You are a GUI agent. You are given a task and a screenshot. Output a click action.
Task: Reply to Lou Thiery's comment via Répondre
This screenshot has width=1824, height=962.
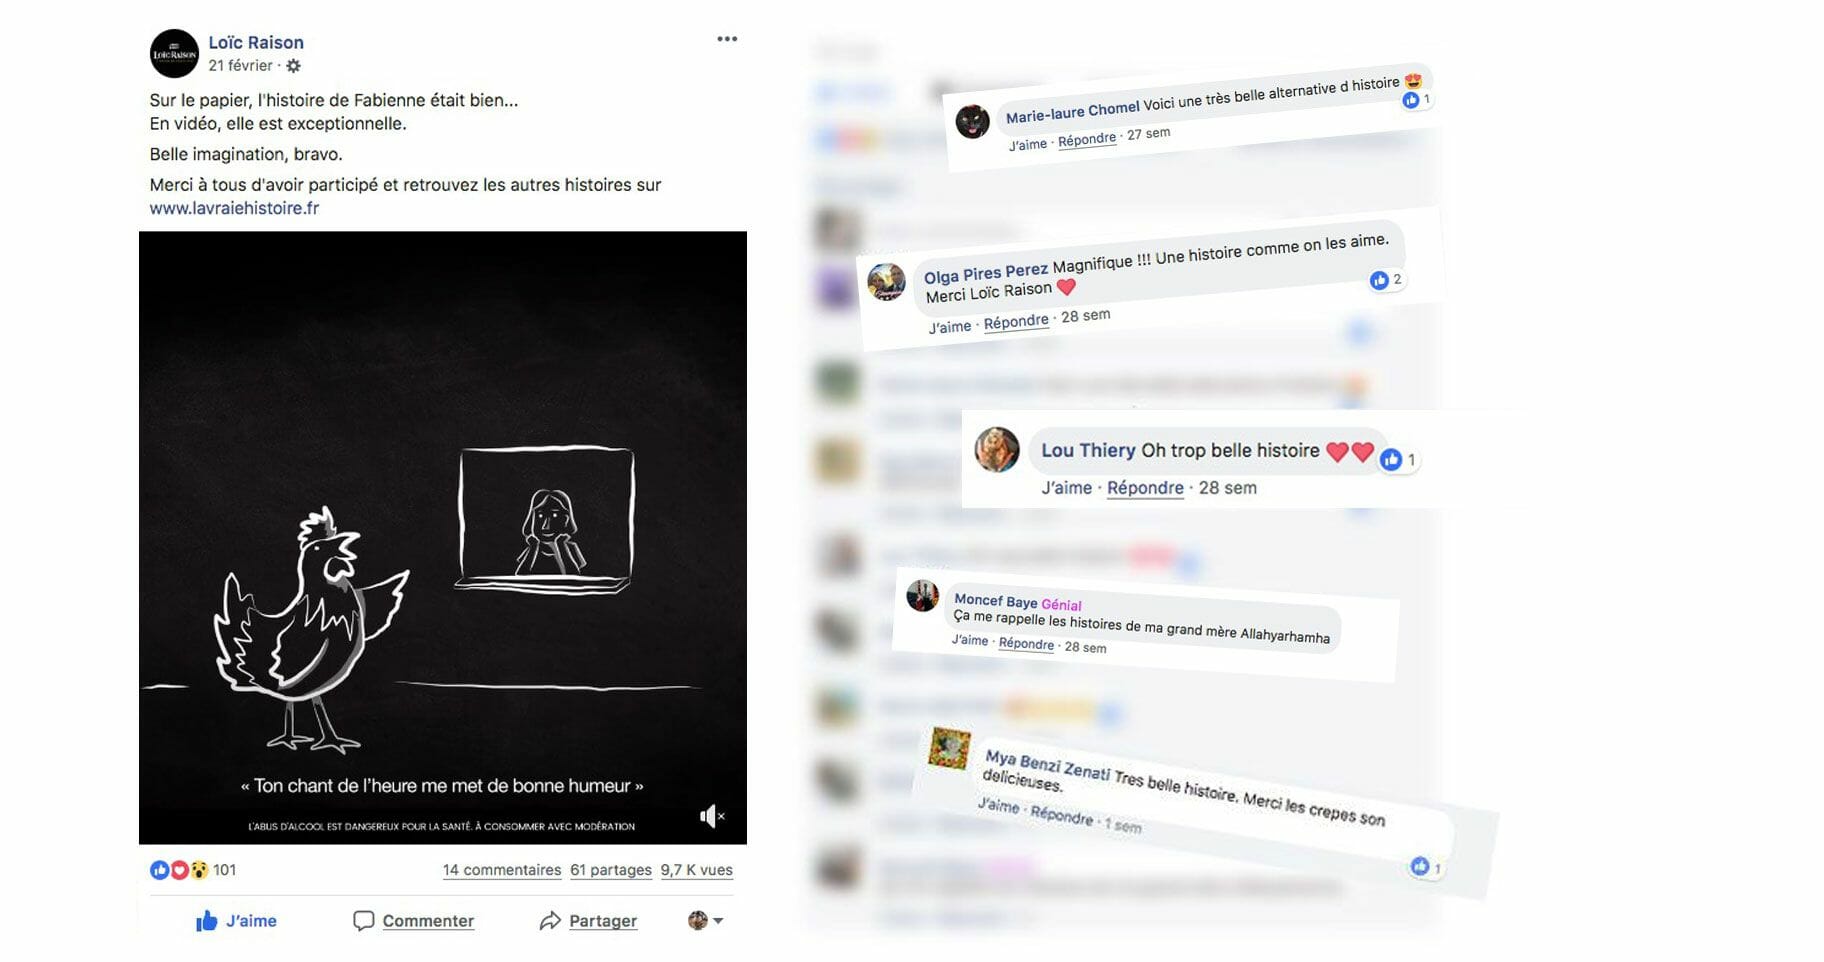[x=1145, y=488]
